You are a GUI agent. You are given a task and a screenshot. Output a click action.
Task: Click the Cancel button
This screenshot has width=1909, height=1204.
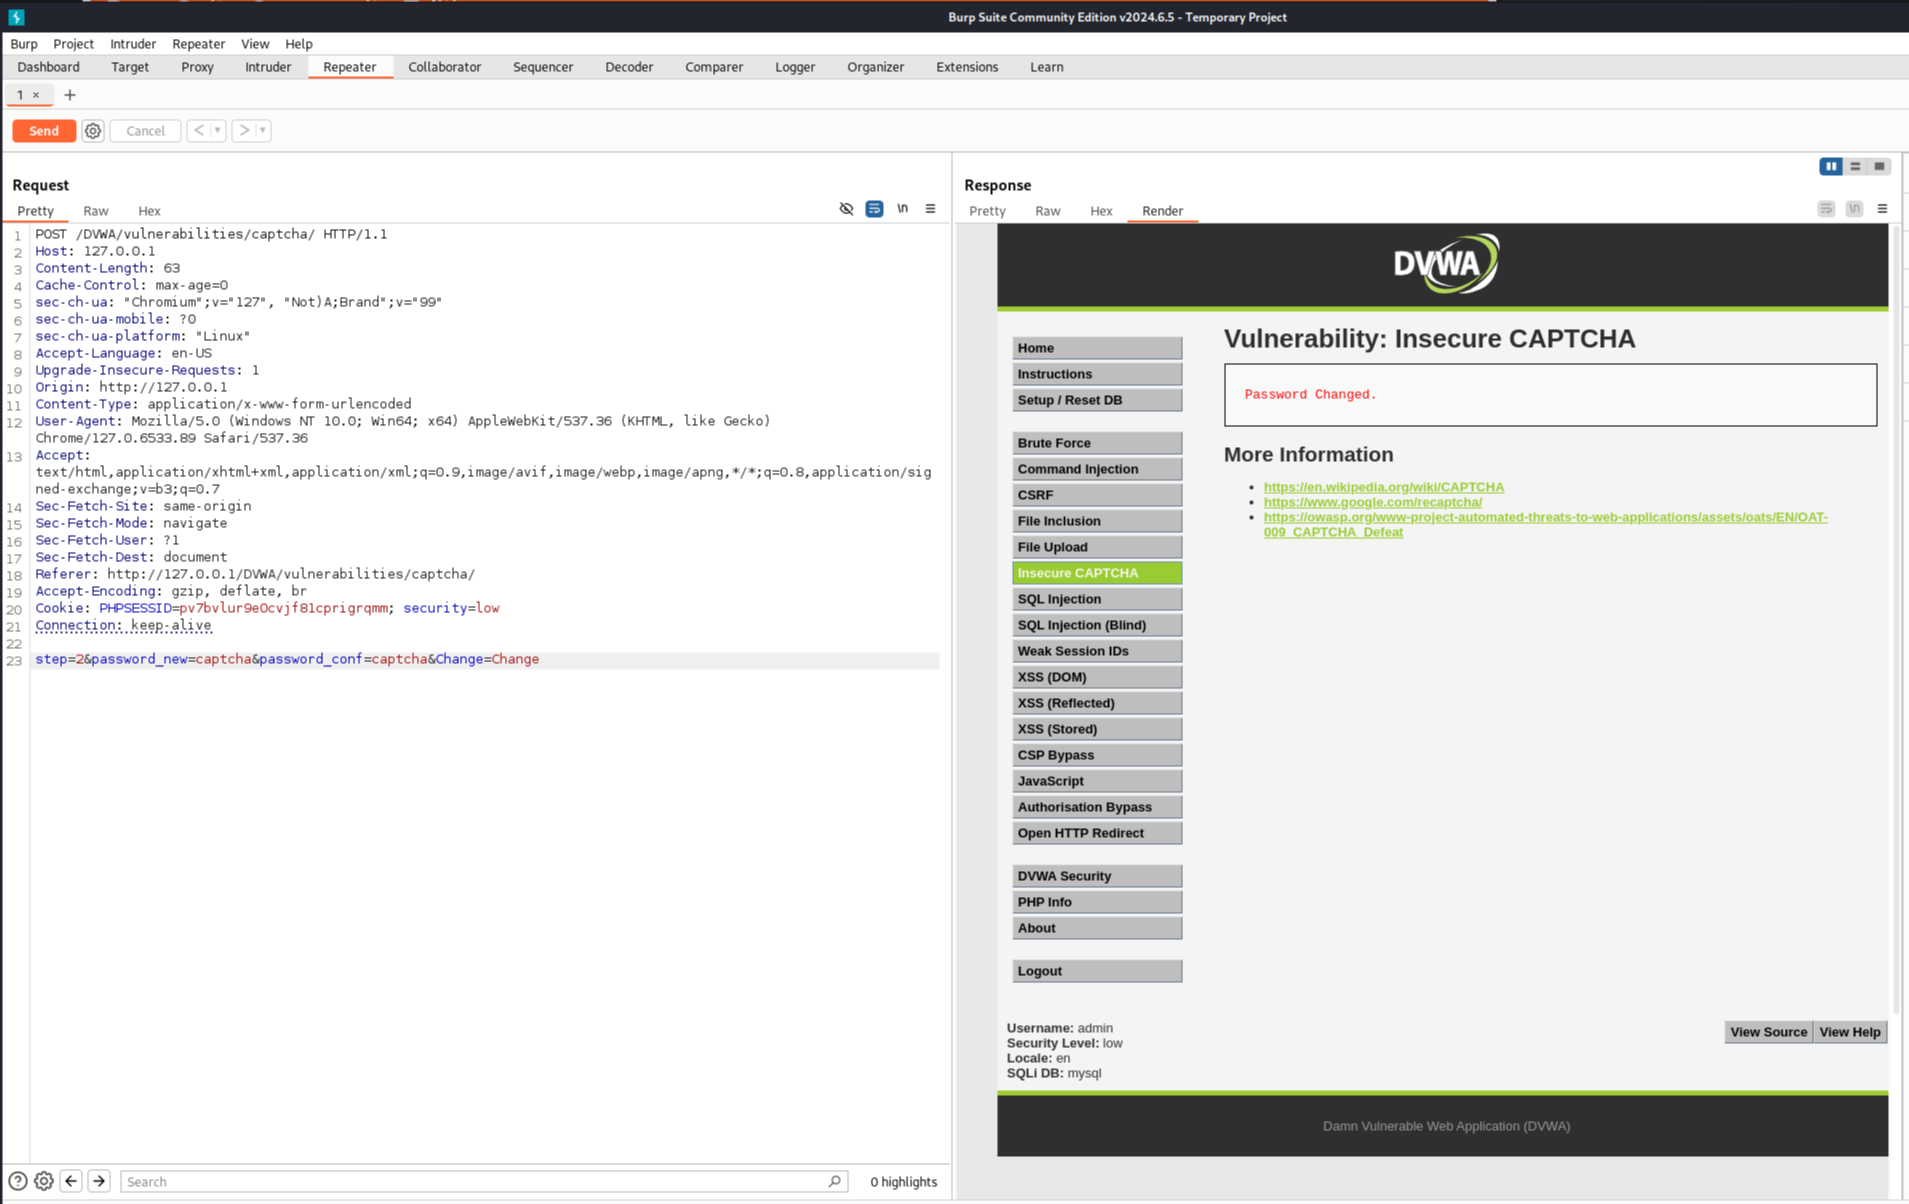point(145,131)
